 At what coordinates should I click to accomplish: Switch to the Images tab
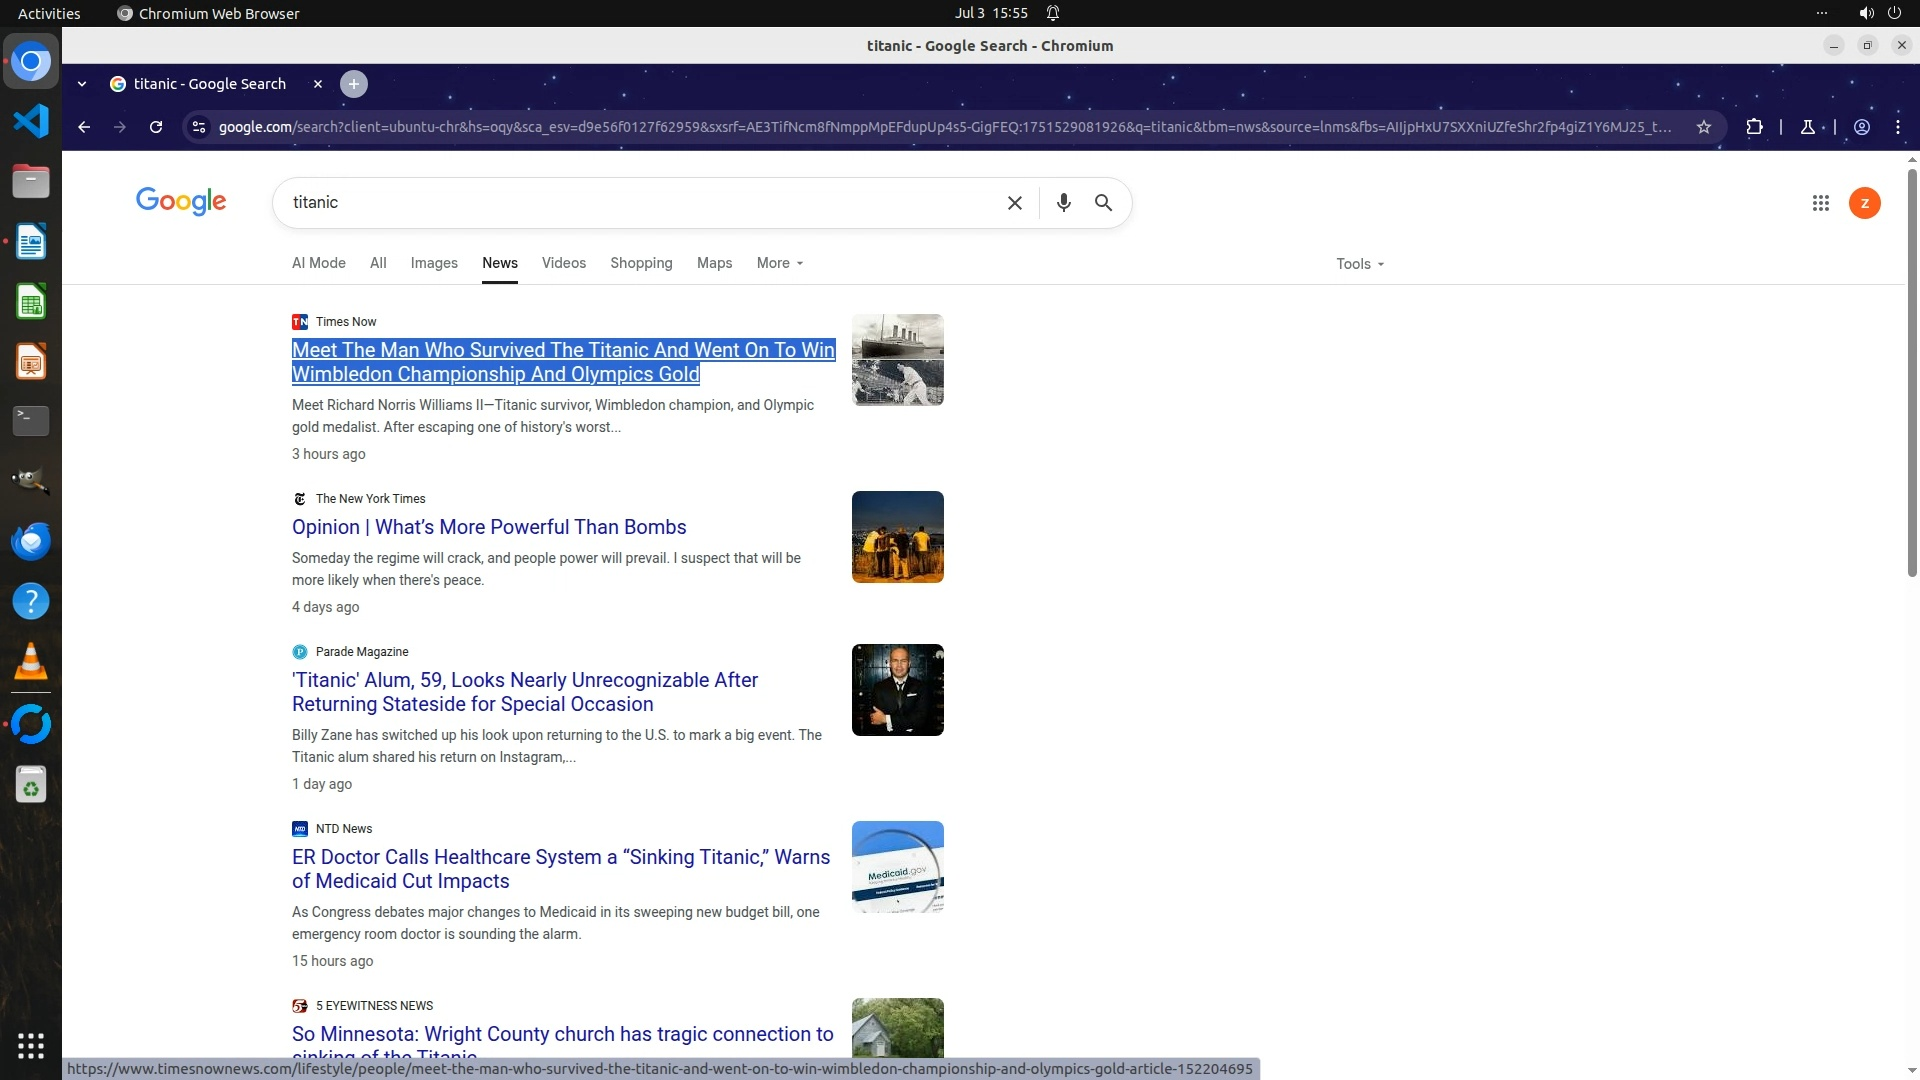click(x=433, y=263)
